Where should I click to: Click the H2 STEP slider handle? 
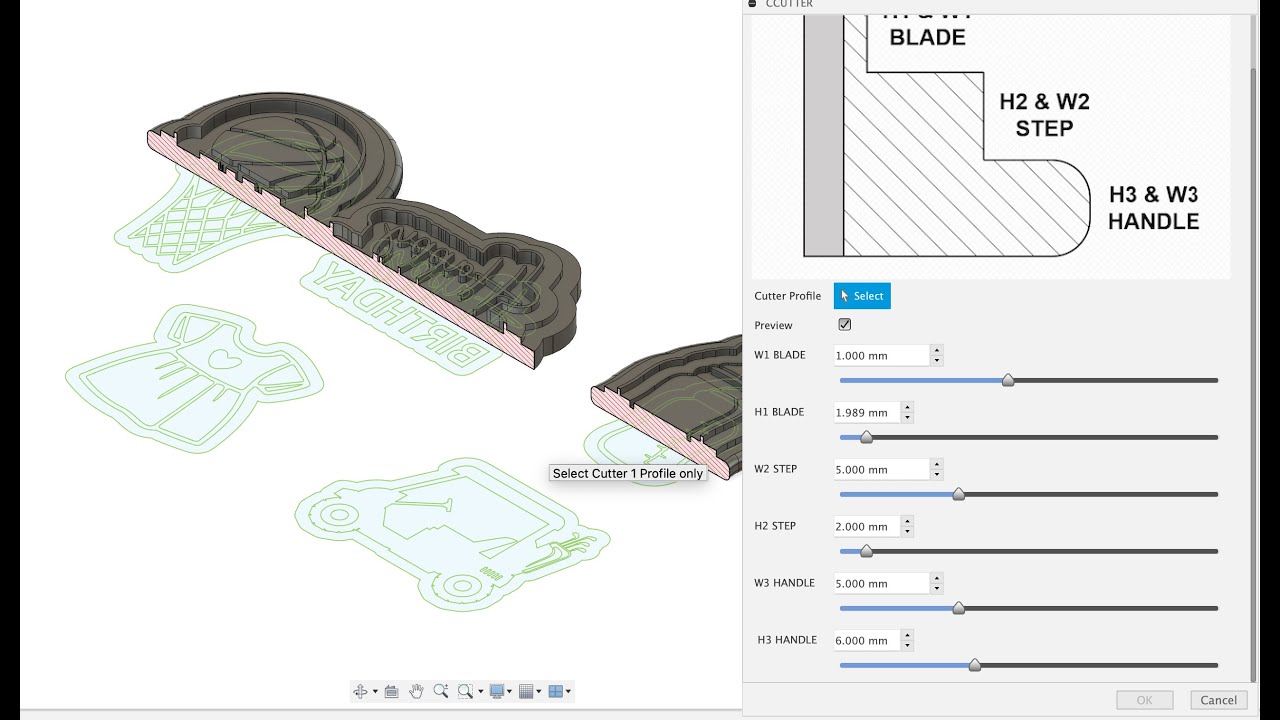pyautogui.click(x=866, y=551)
